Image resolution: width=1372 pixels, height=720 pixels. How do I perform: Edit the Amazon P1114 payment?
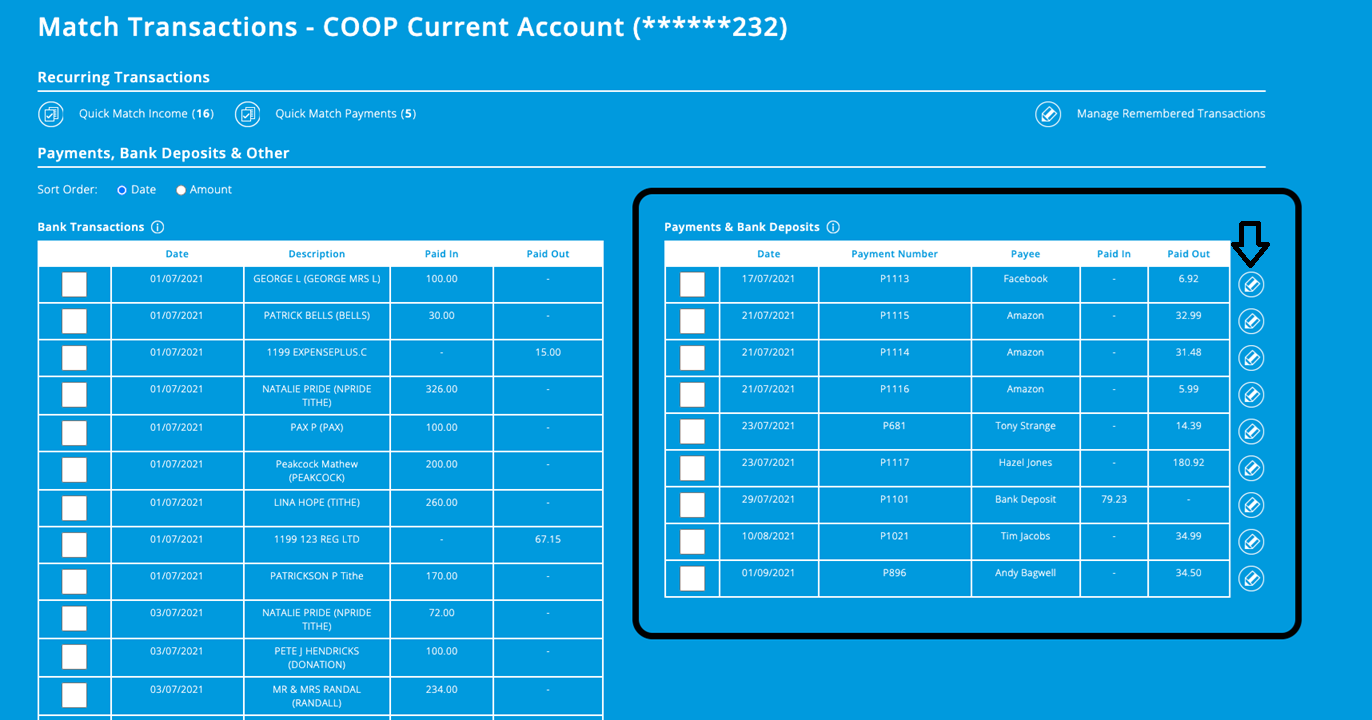click(x=1251, y=358)
